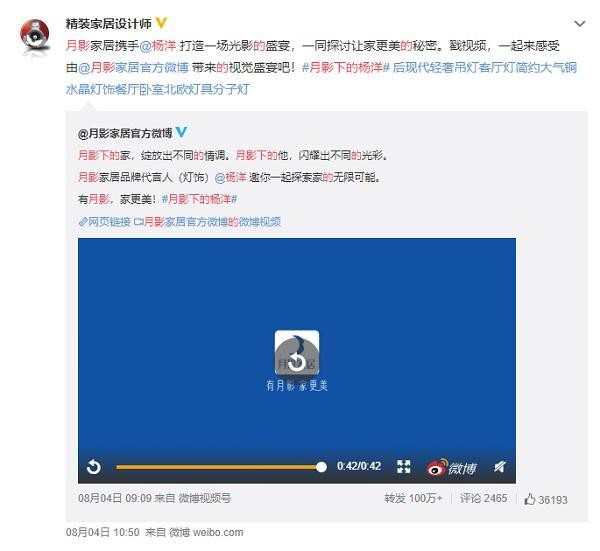Click the Weibo logo in video controls

[x=452, y=467]
